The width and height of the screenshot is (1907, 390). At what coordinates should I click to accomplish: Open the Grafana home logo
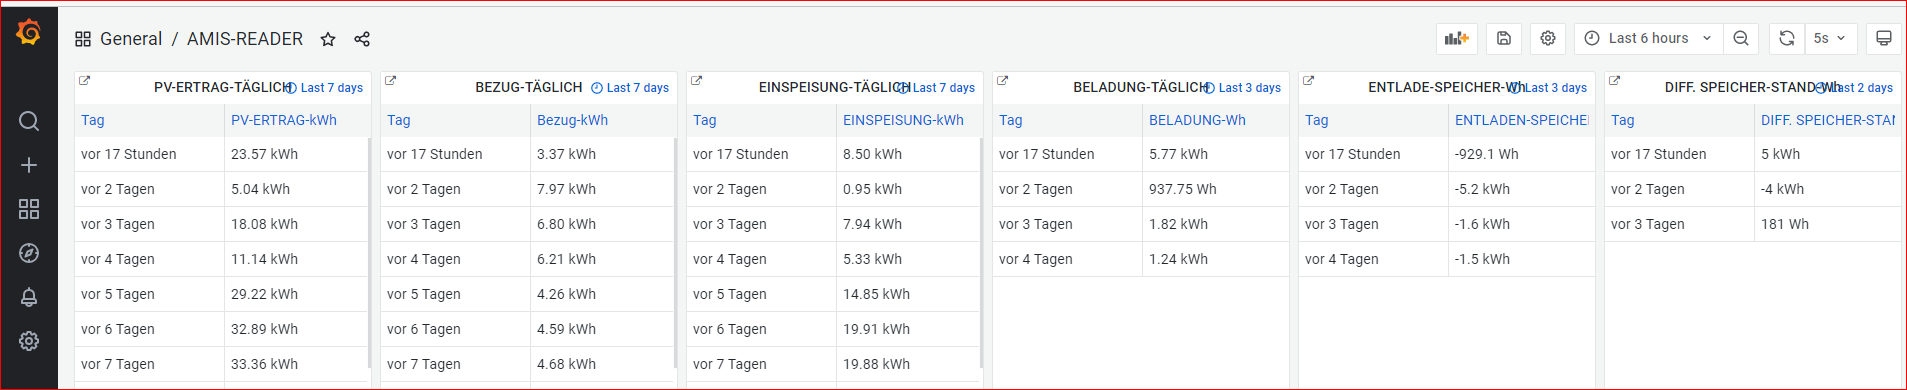coord(29,33)
